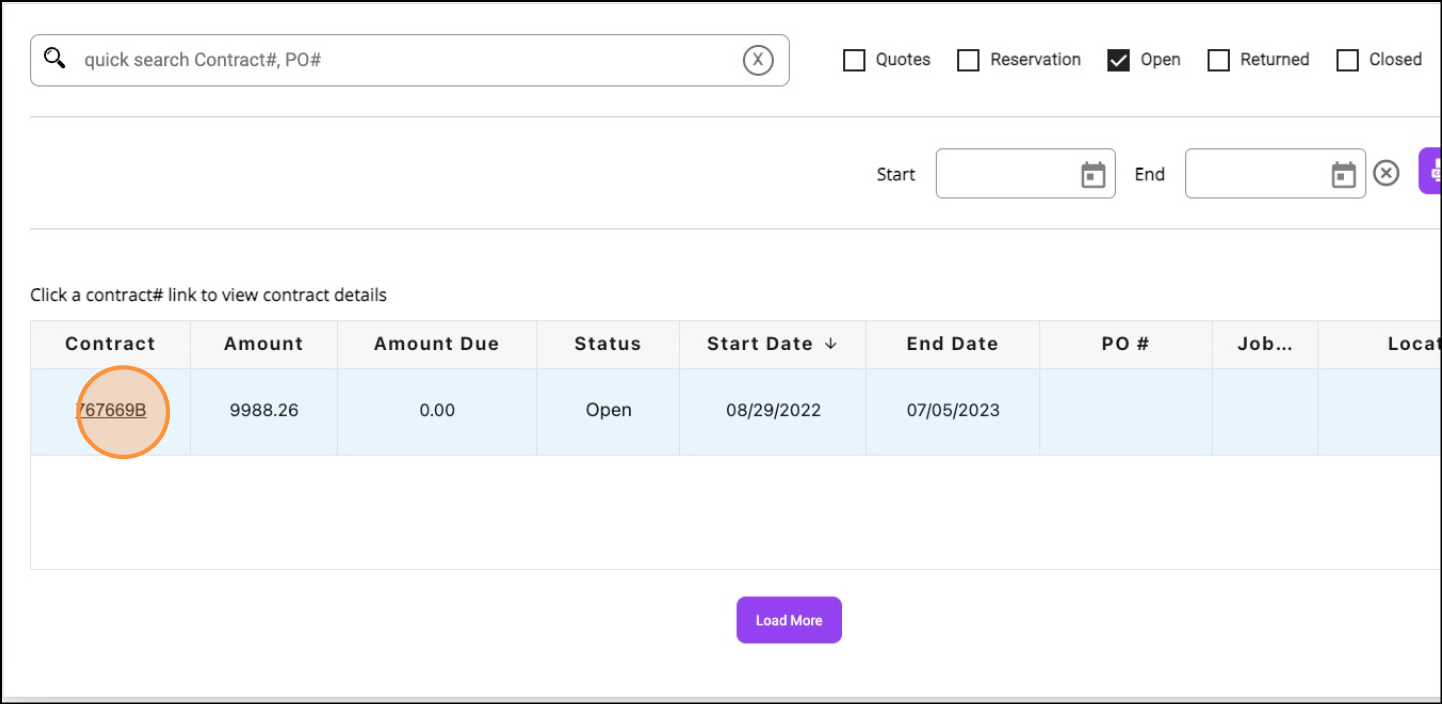Click the magnifying glass search icon
This screenshot has width=1442, height=704.
(x=55, y=59)
